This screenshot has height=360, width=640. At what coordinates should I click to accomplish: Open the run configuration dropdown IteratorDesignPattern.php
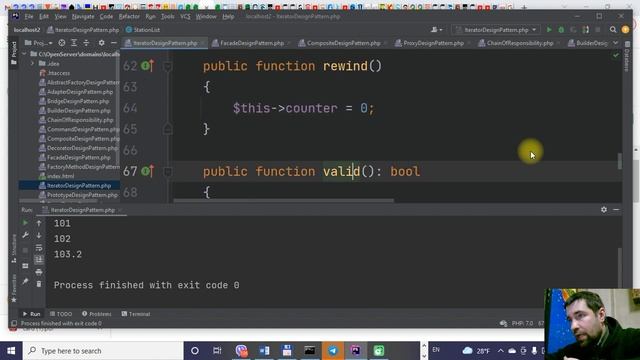click(496, 30)
